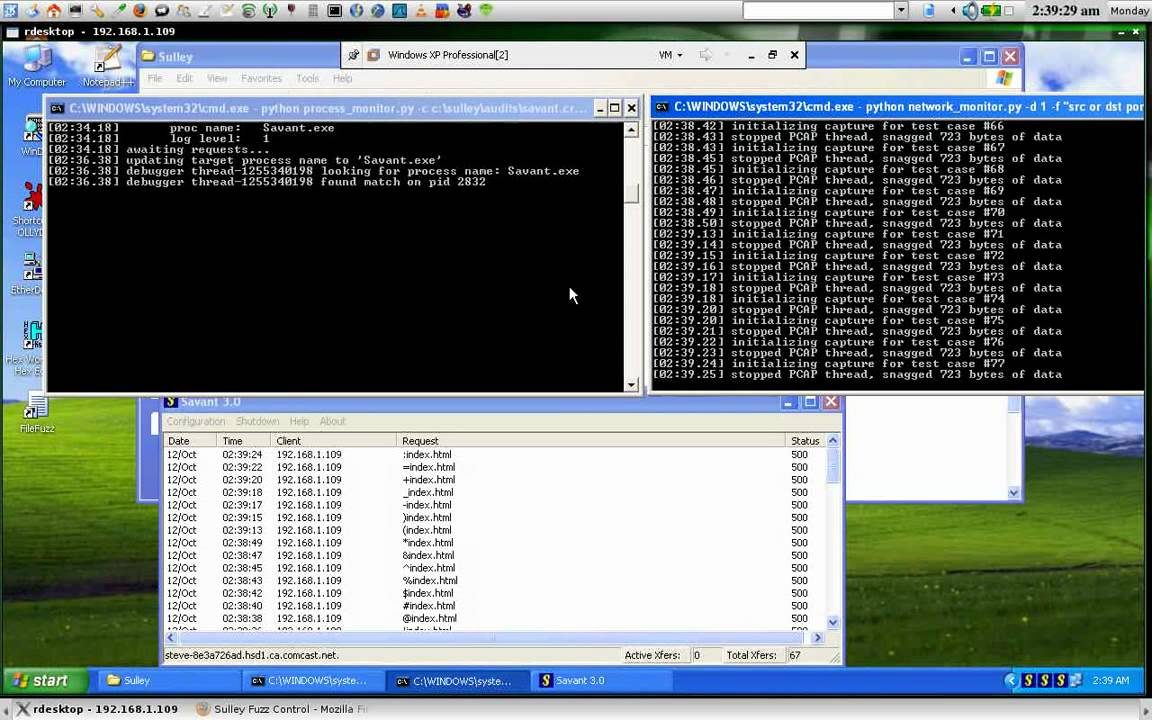Click the color picker dropper icon
The width and height of the screenshot is (1152, 720).
(118, 10)
